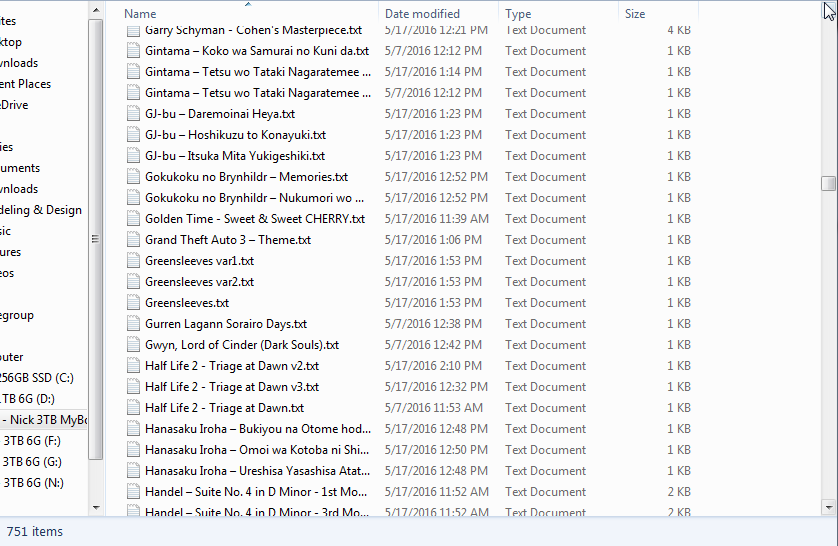The width and height of the screenshot is (838, 546).
Task: Click the file icon beside Greensleeves var2.txt
Action: [x=133, y=282]
